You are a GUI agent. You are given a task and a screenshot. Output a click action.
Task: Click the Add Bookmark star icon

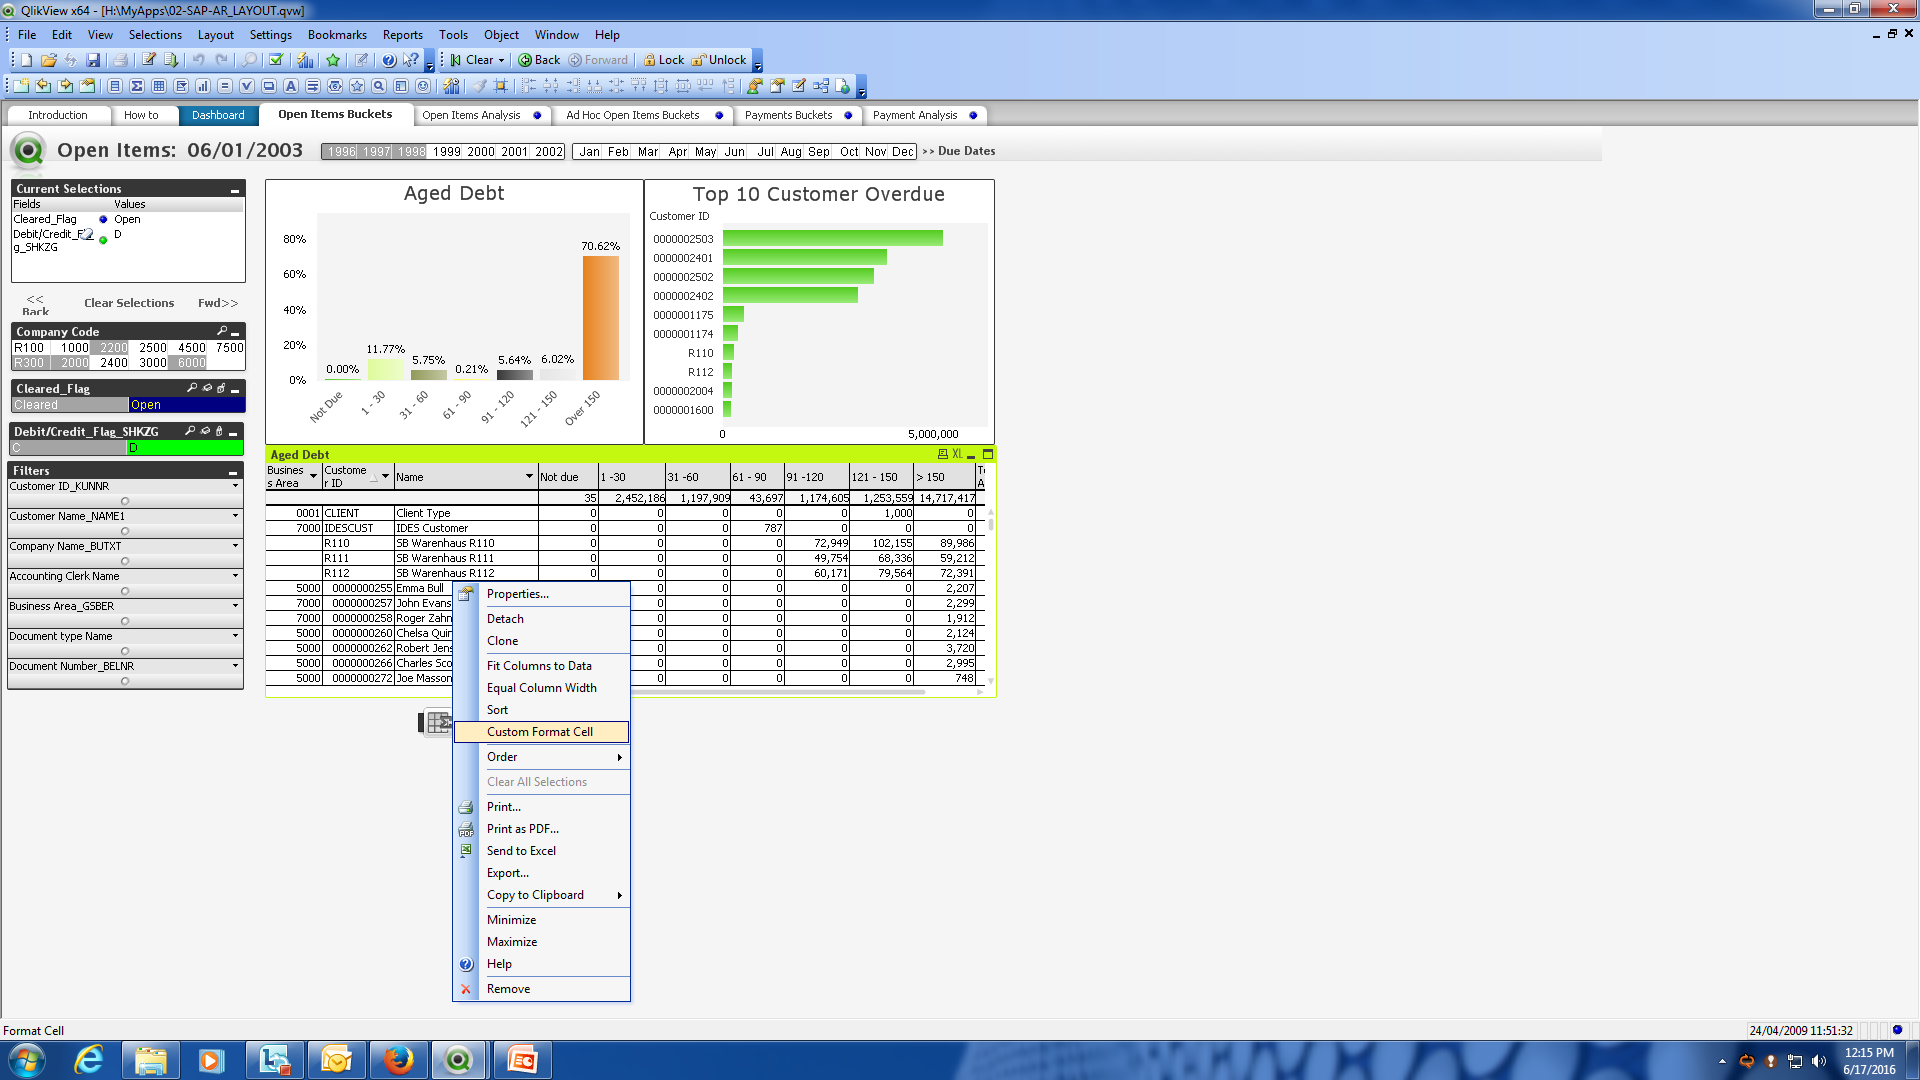pos(333,60)
